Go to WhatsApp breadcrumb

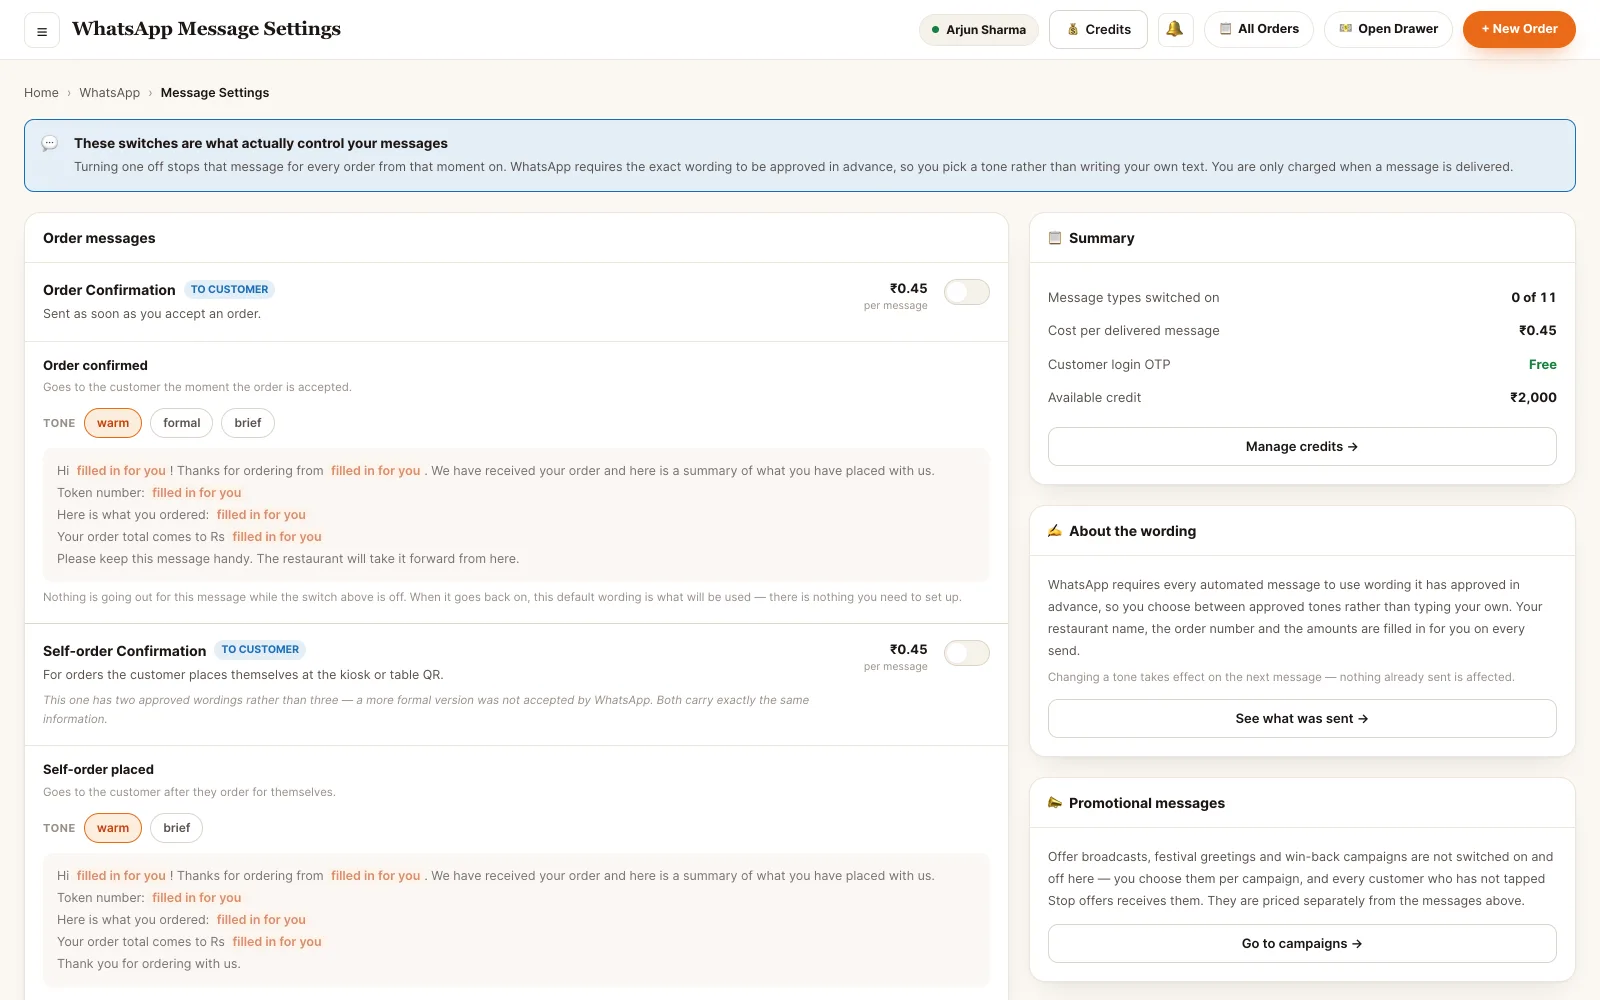pyautogui.click(x=110, y=93)
